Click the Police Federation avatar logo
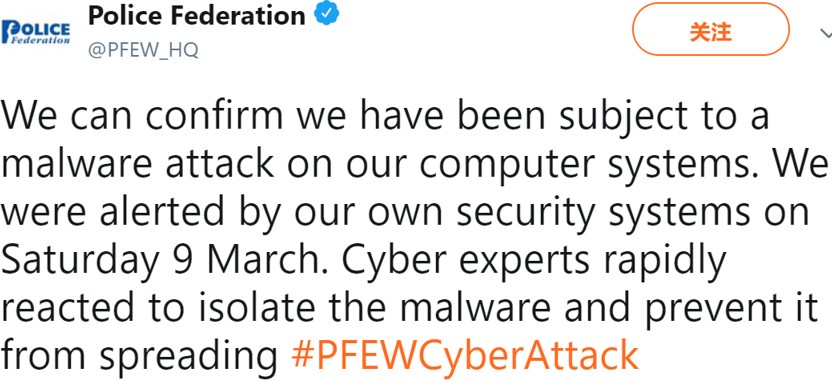The image size is (832, 381). [x=36, y=32]
